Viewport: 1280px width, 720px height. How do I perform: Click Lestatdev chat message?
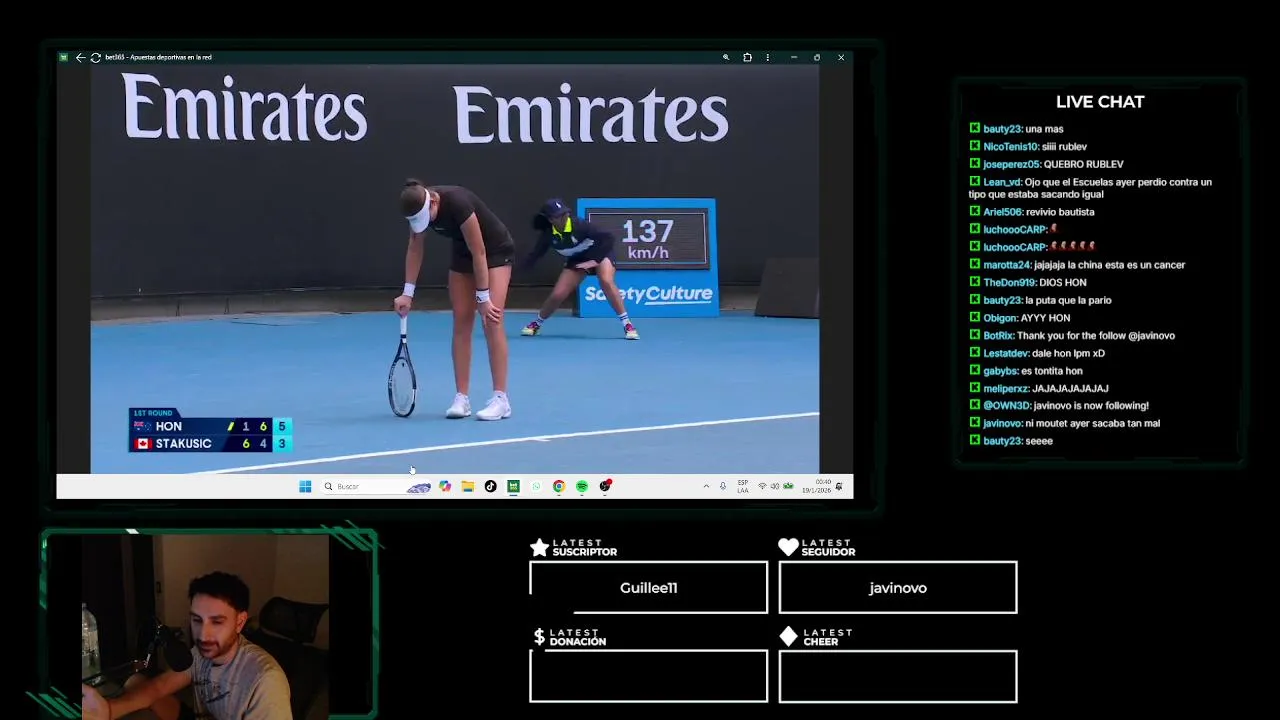point(1037,353)
